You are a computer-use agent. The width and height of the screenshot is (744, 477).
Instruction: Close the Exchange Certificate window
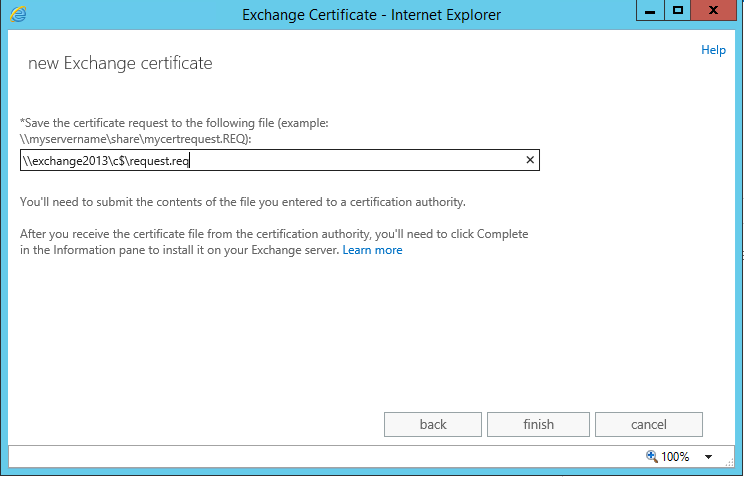714,11
